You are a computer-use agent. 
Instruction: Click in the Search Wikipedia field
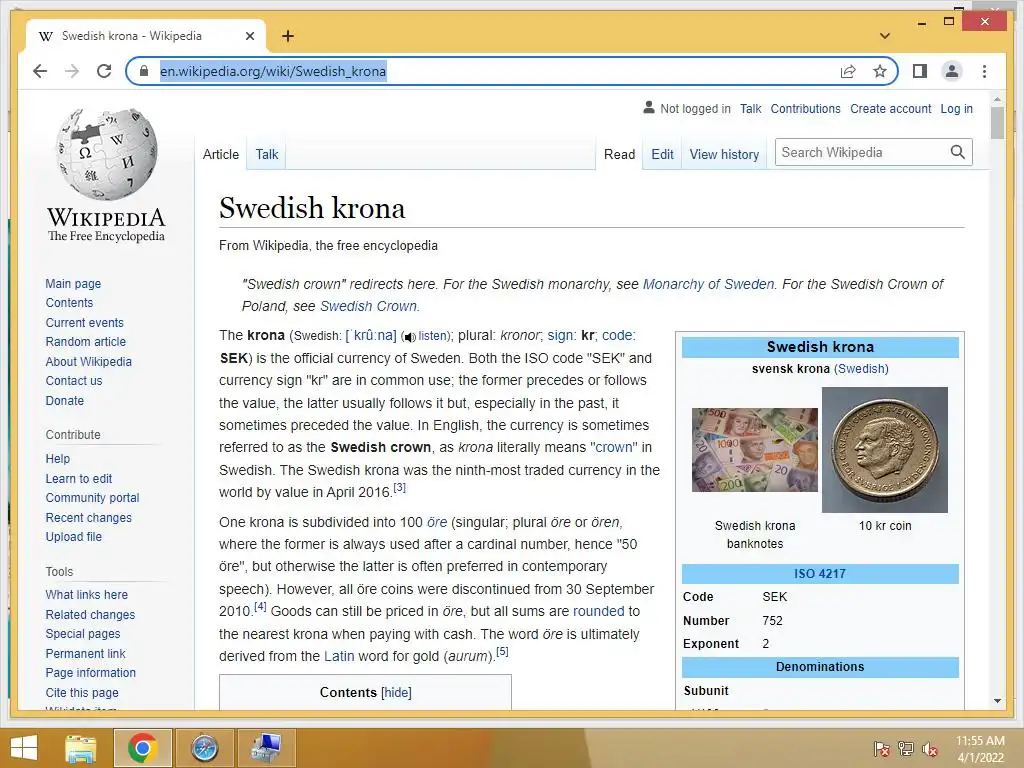[x=862, y=152]
